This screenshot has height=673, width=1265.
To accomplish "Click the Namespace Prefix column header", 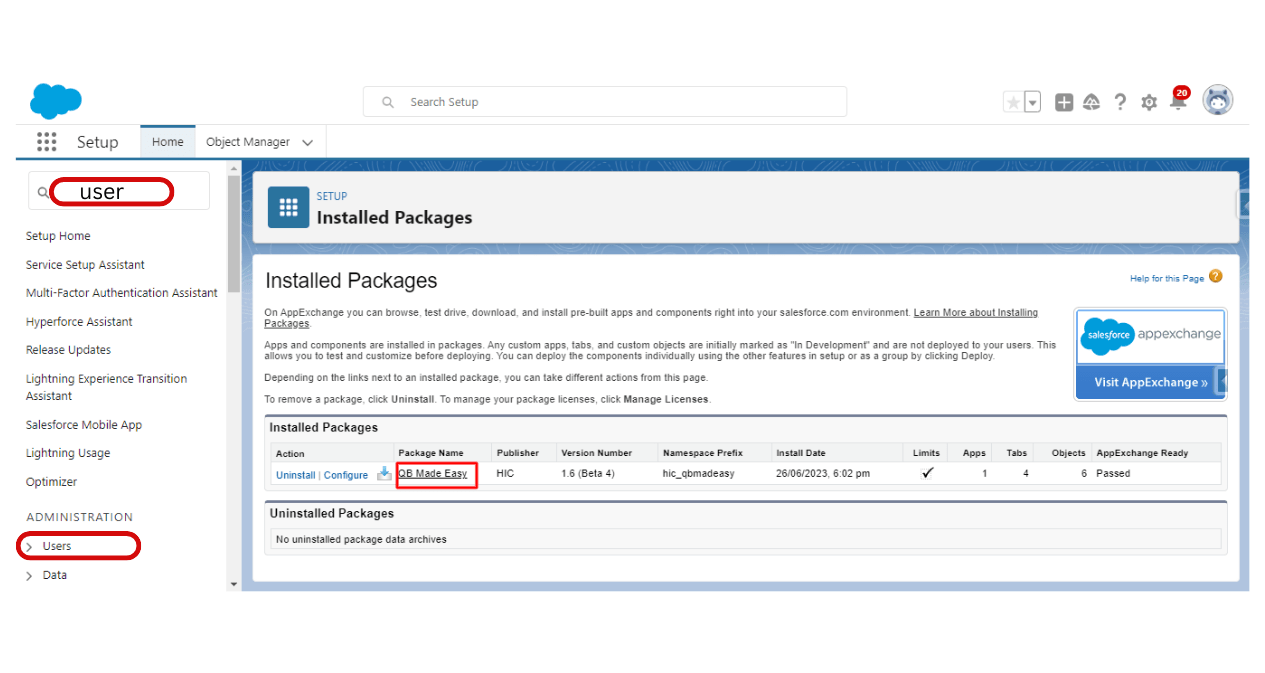I will [703, 453].
